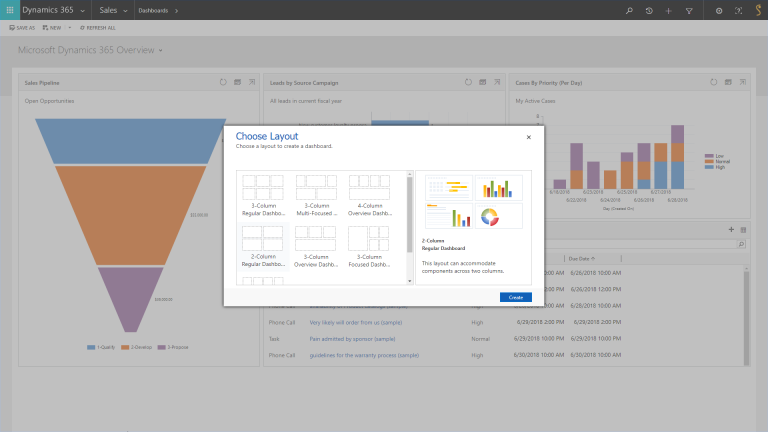Image resolution: width=768 pixels, height=432 pixels.
Task: Select 3-Column Multi-Focused layout
Action: [316, 195]
